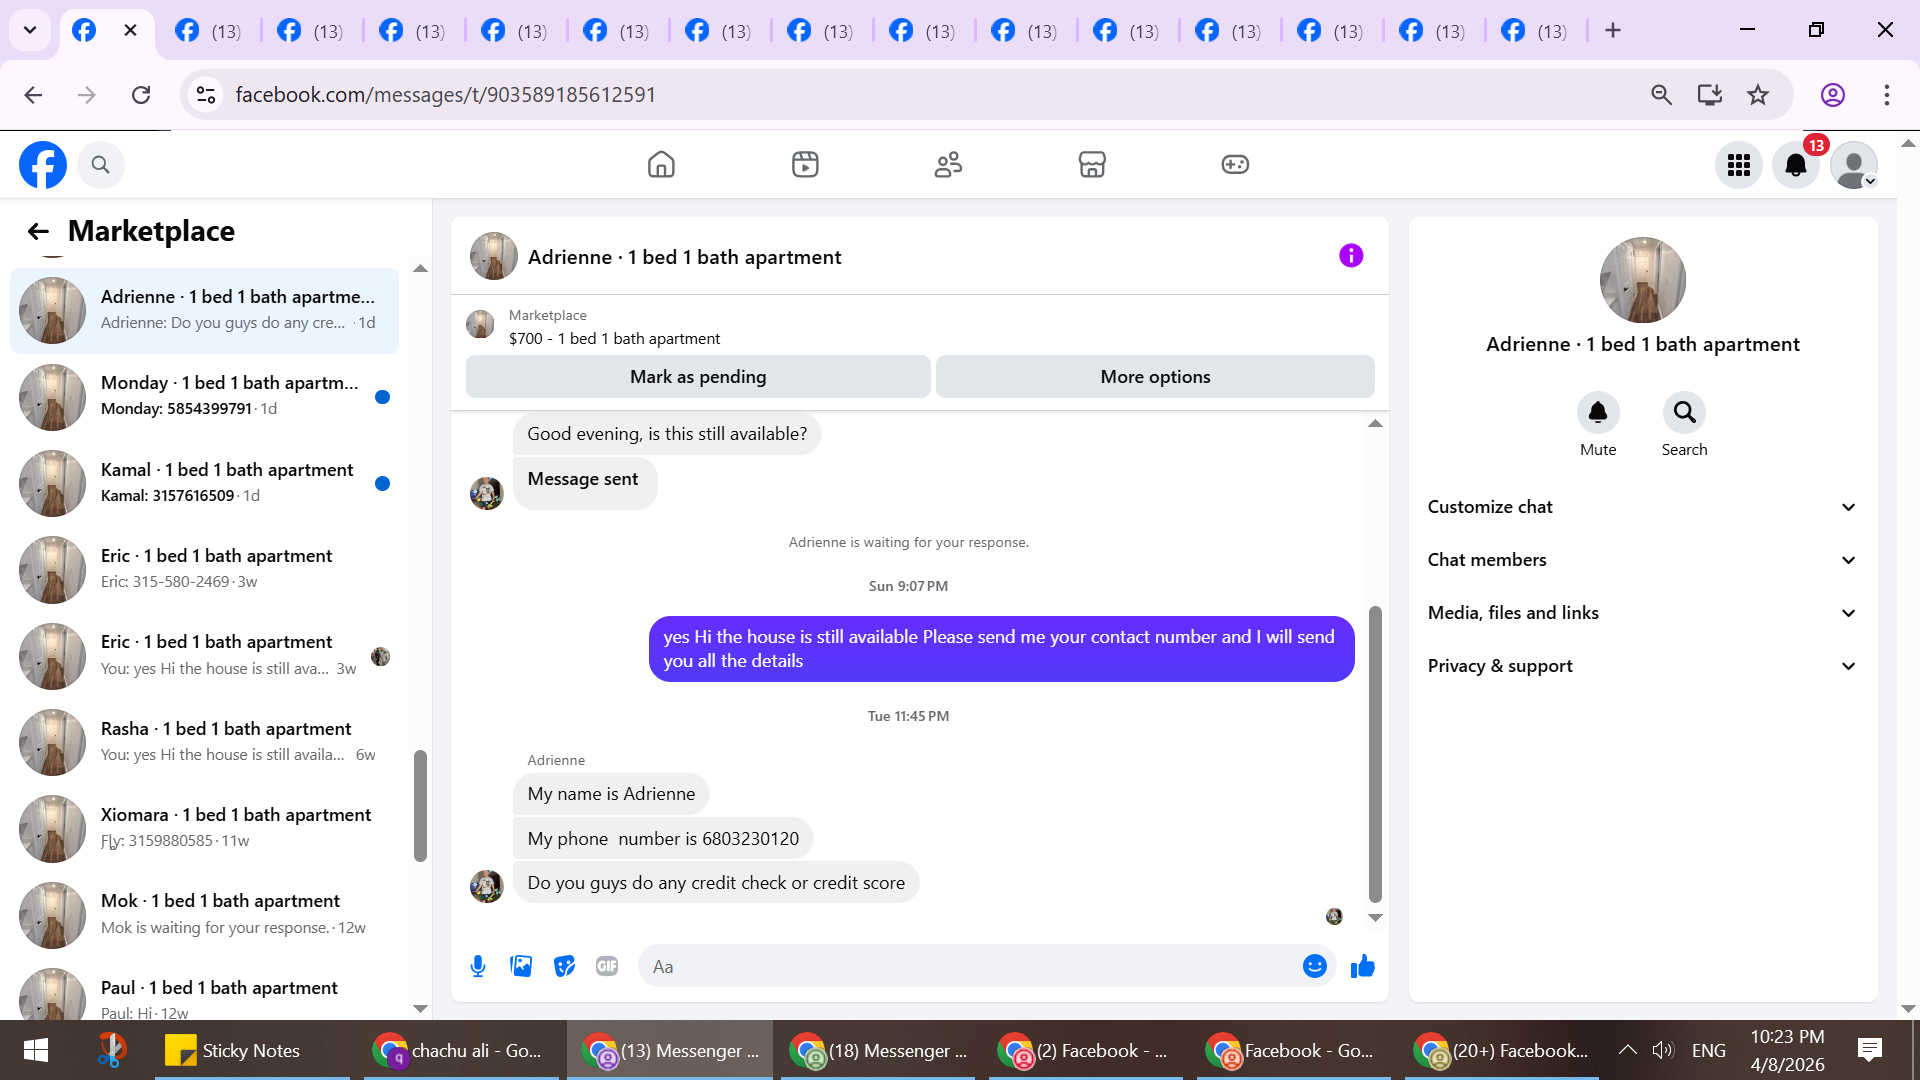Open the sticker picker icon
The height and width of the screenshot is (1080, 1920).
click(x=564, y=966)
